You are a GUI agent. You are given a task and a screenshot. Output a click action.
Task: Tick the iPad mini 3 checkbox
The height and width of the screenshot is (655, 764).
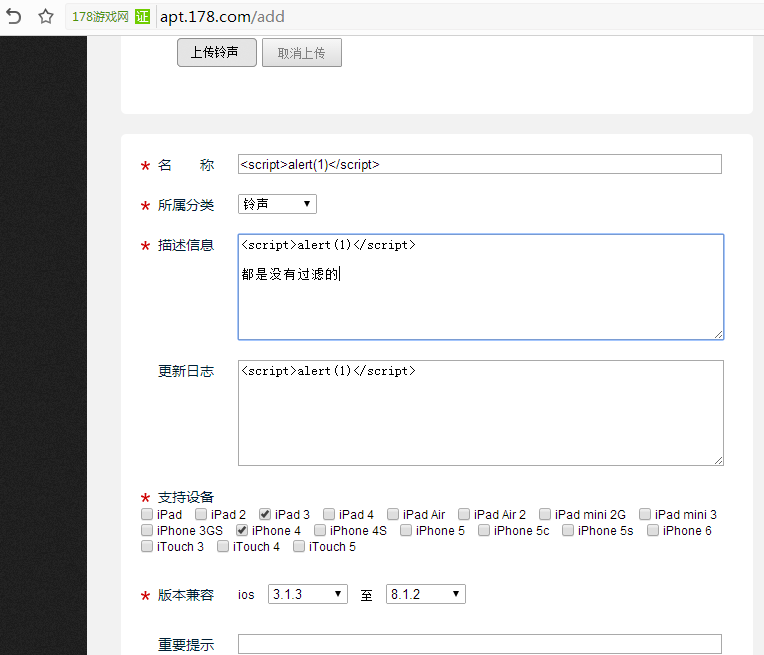[645, 514]
